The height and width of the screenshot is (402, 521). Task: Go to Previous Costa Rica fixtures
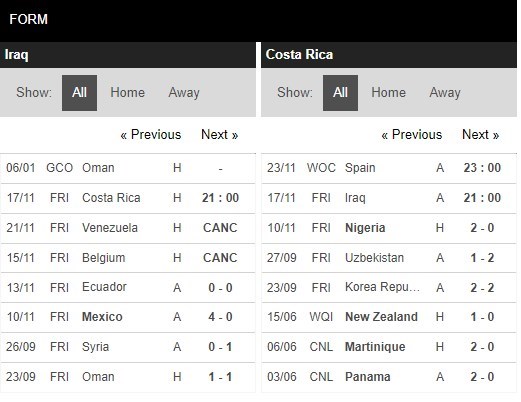pyautogui.click(x=412, y=135)
